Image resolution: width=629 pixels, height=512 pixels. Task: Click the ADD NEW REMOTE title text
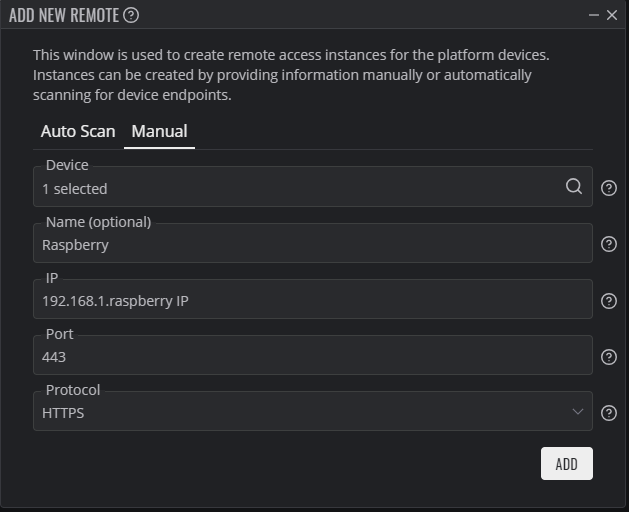click(64, 15)
